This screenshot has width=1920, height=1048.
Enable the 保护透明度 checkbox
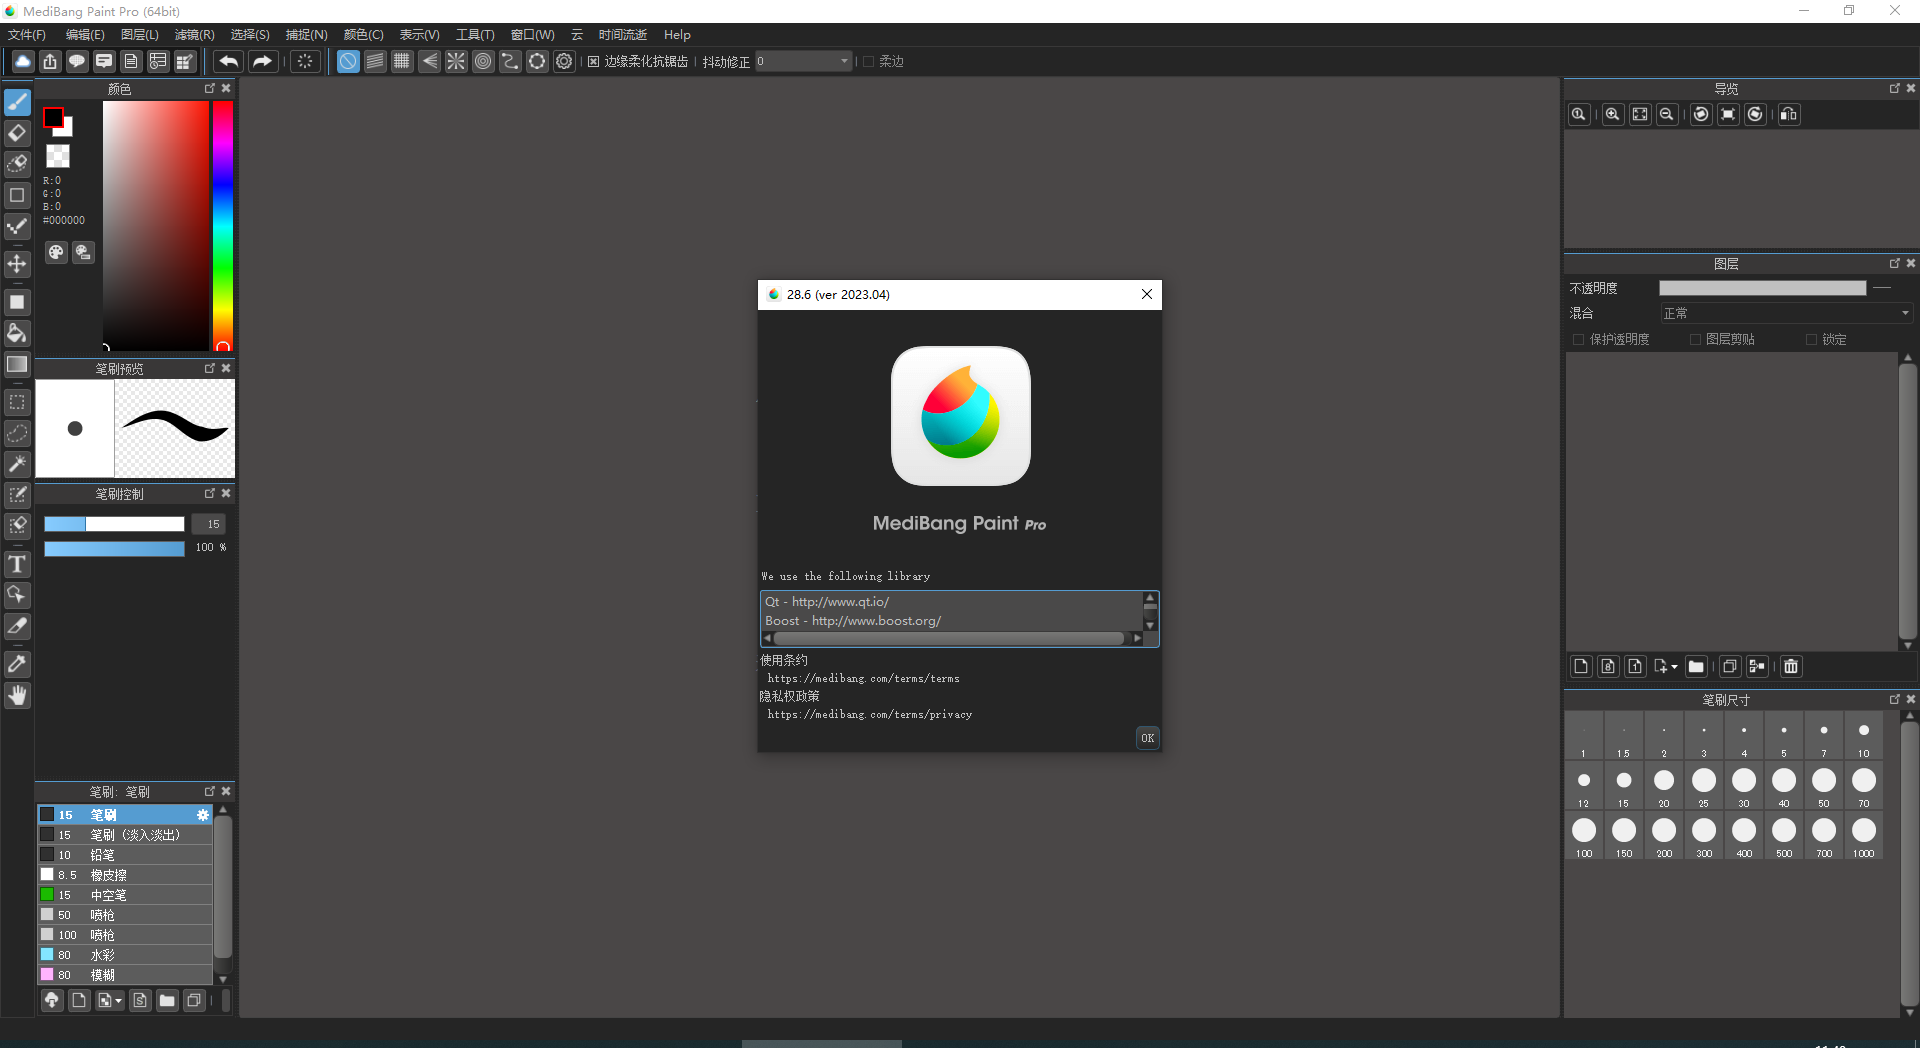click(1579, 340)
